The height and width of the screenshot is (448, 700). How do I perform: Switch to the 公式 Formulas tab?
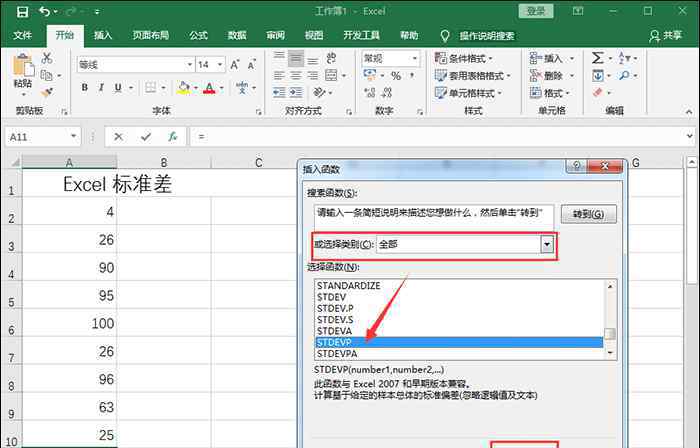click(198, 35)
